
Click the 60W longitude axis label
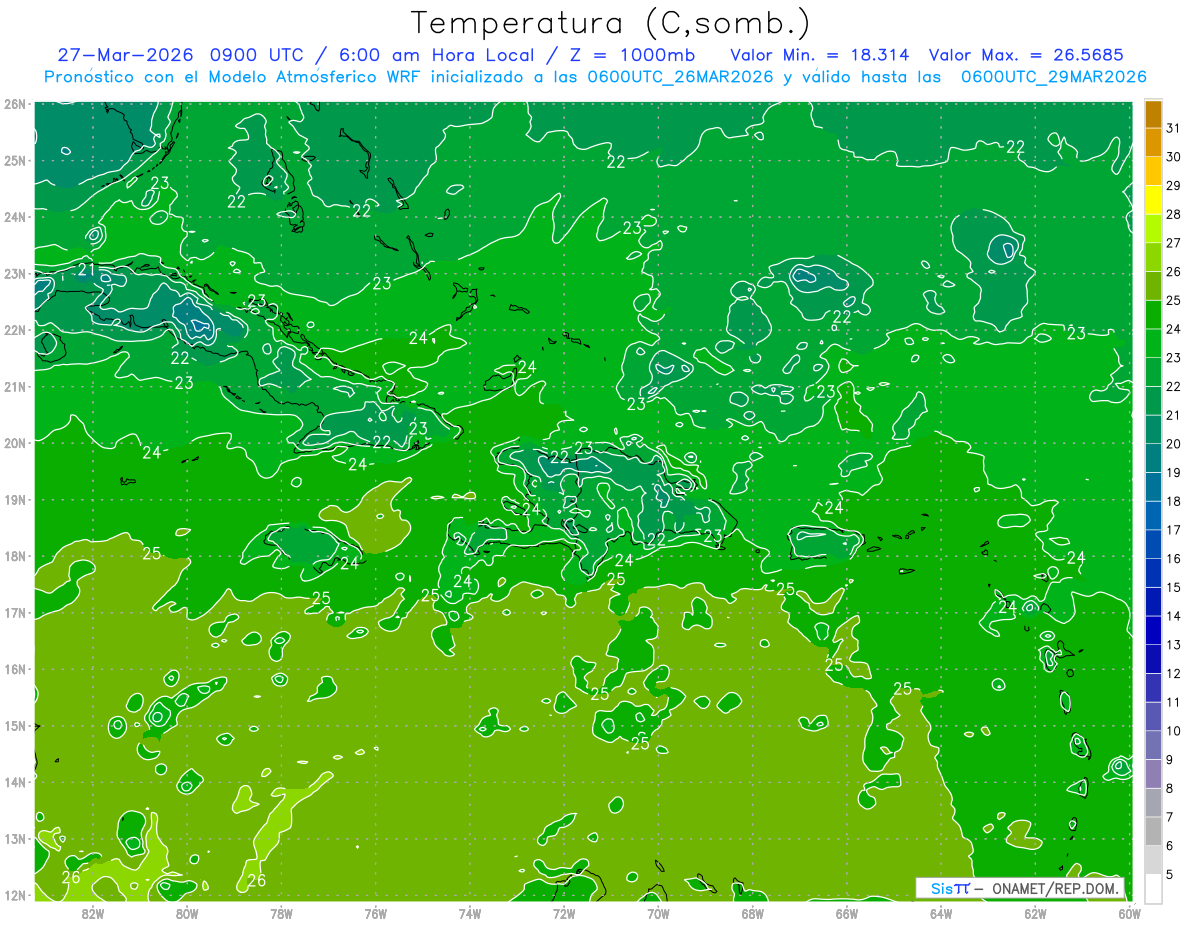click(1129, 912)
